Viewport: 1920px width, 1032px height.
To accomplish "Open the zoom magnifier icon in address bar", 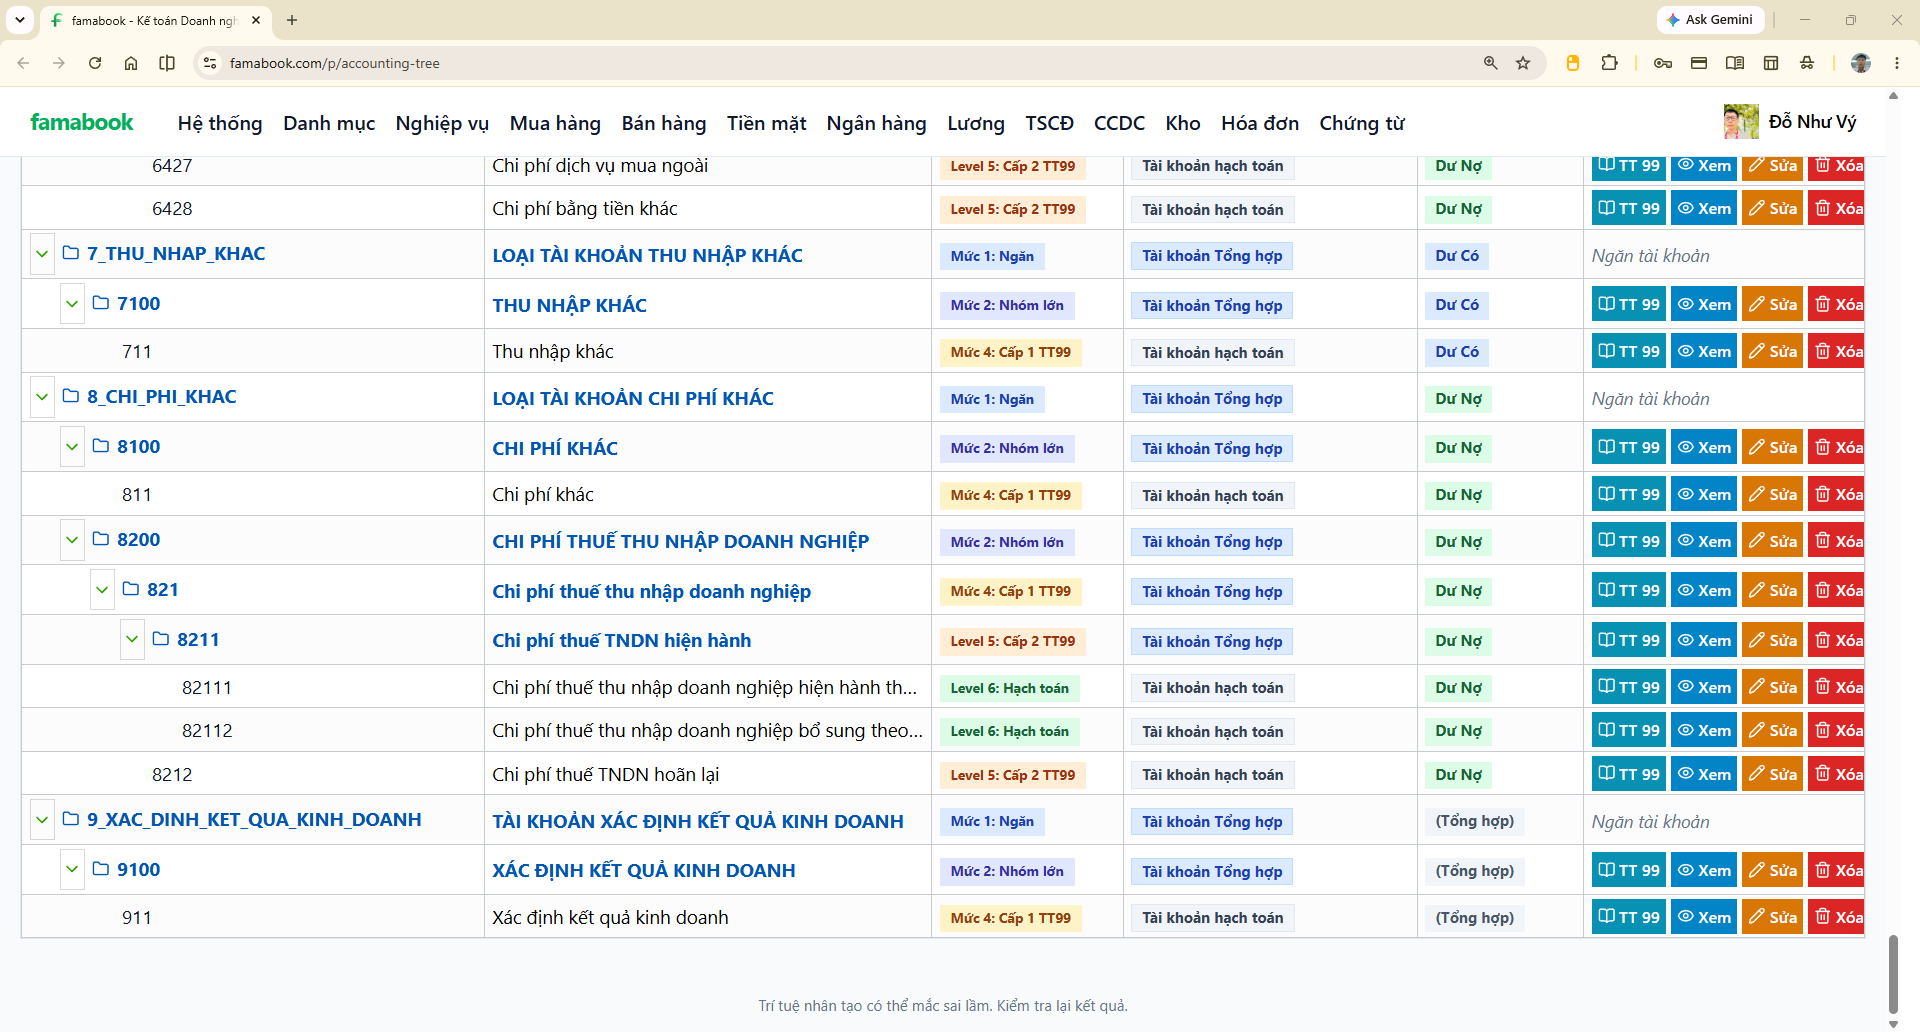I will [x=1491, y=63].
